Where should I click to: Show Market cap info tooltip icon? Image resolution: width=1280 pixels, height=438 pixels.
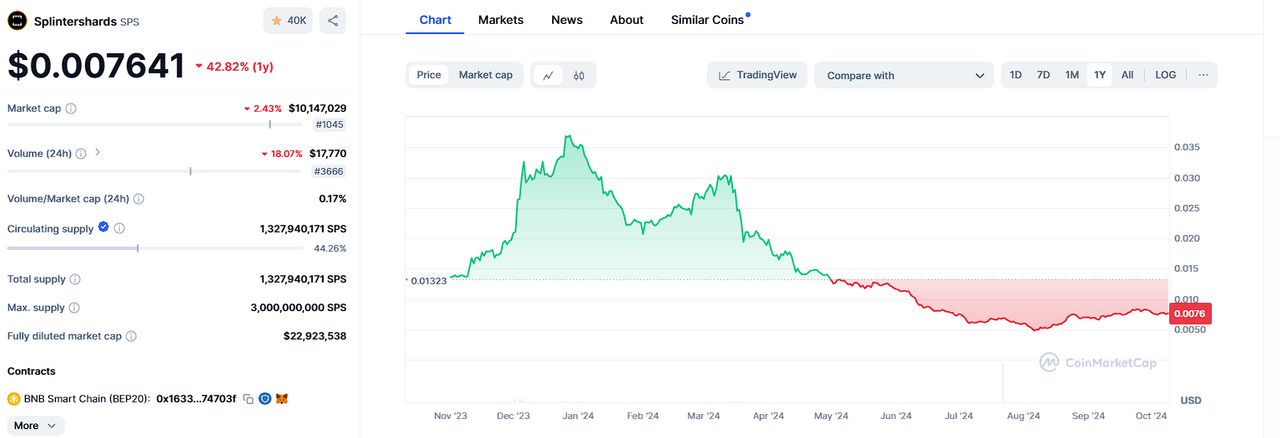(71, 108)
